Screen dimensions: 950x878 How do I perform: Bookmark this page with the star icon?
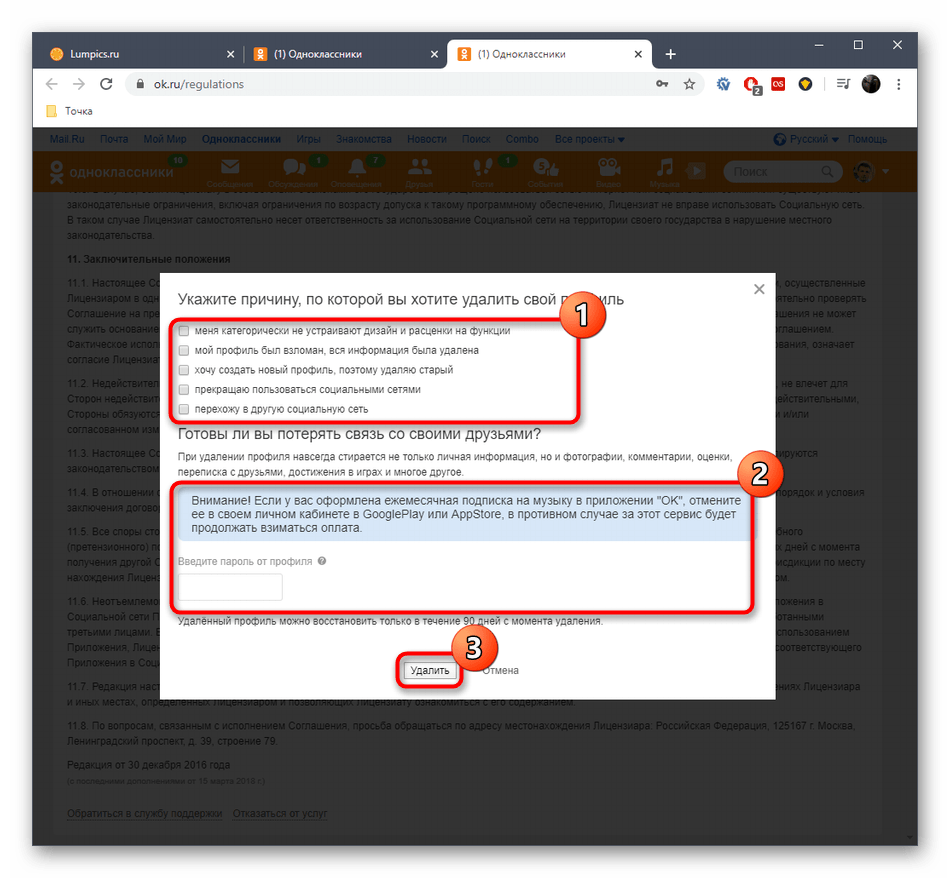(x=689, y=85)
